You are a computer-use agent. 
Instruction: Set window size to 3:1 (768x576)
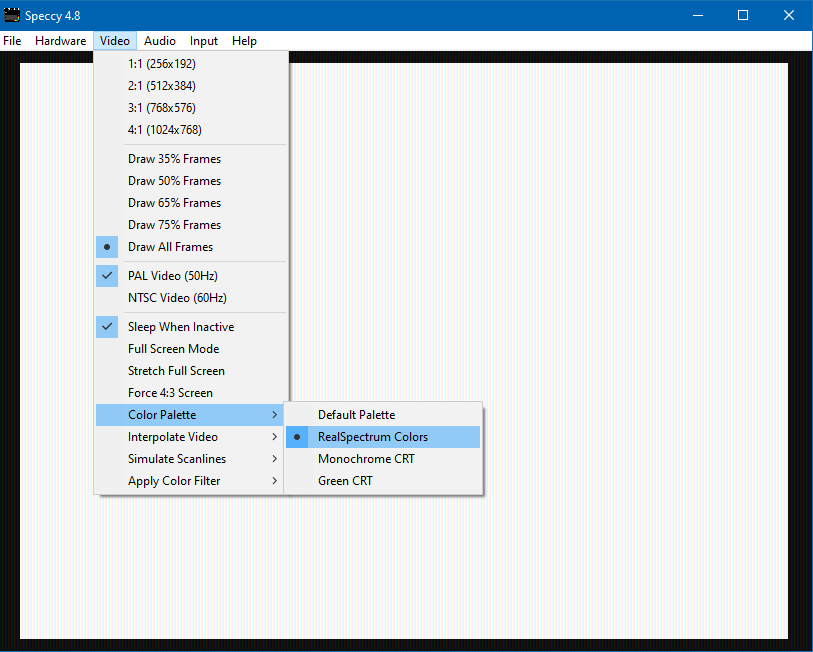[x=191, y=108]
